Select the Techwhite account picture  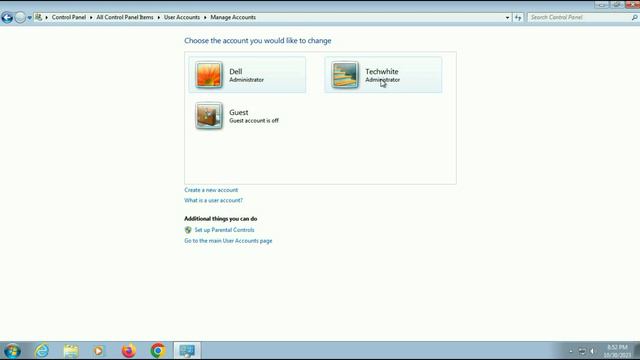345,75
